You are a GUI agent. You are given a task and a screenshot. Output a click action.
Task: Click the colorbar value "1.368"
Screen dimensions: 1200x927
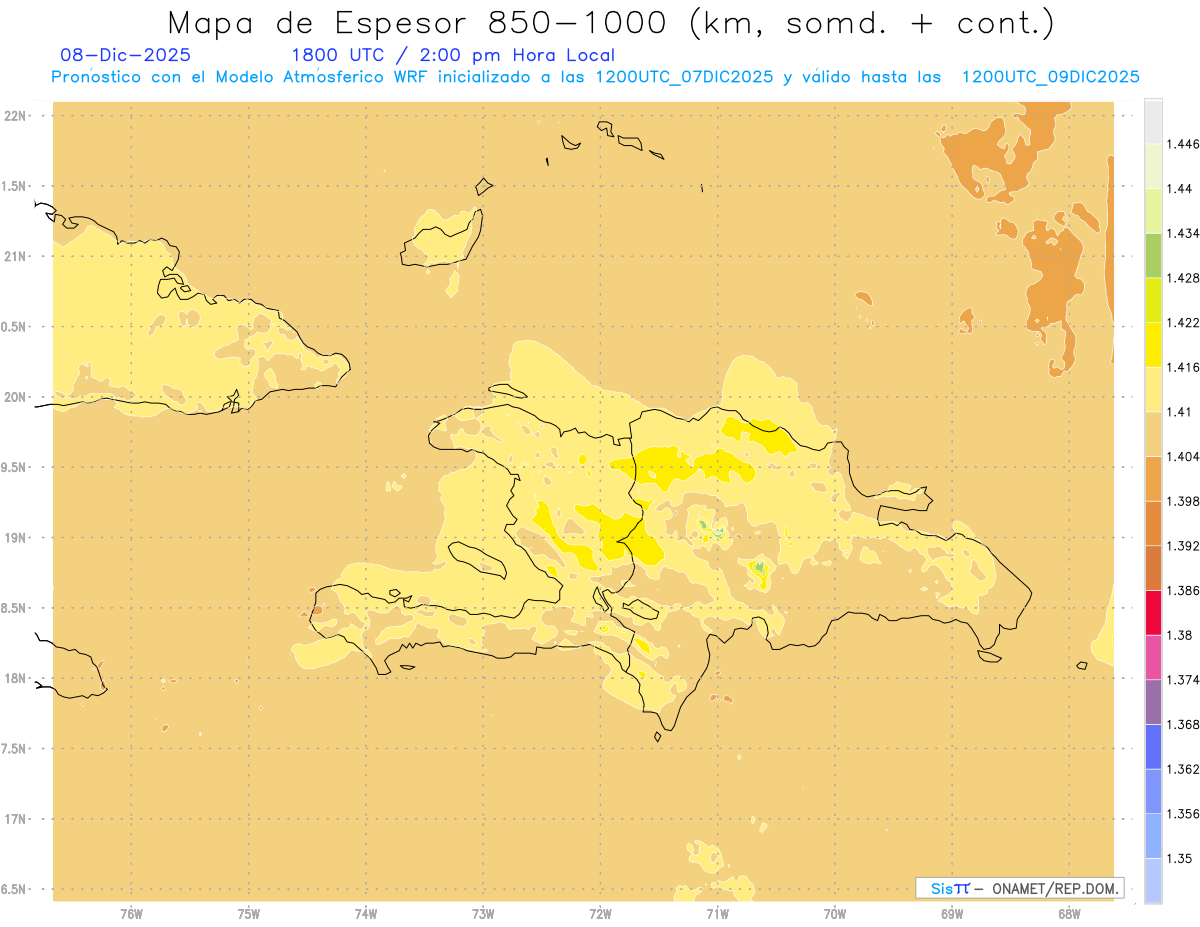tap(1183, 724)
